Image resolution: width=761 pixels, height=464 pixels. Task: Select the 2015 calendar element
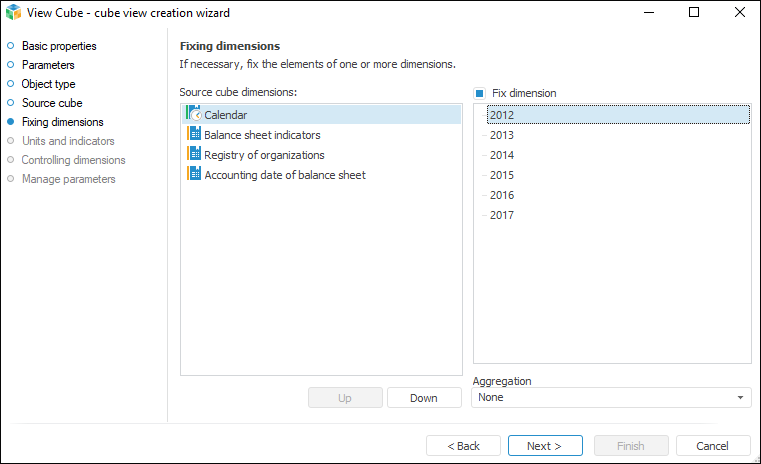click(502, 175)
